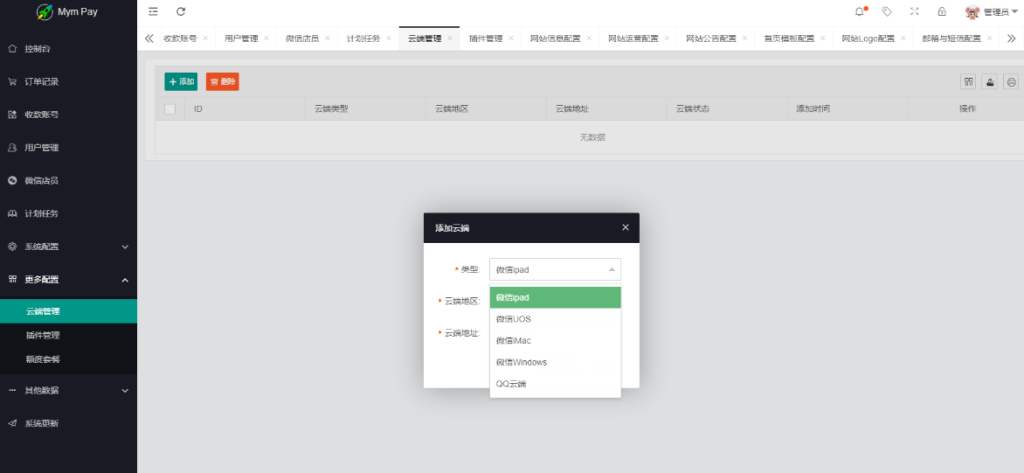Close the 网站运营配置 tab
Image resolution: width=1024 pixels, height=473 pixels.
pos(667,39)
